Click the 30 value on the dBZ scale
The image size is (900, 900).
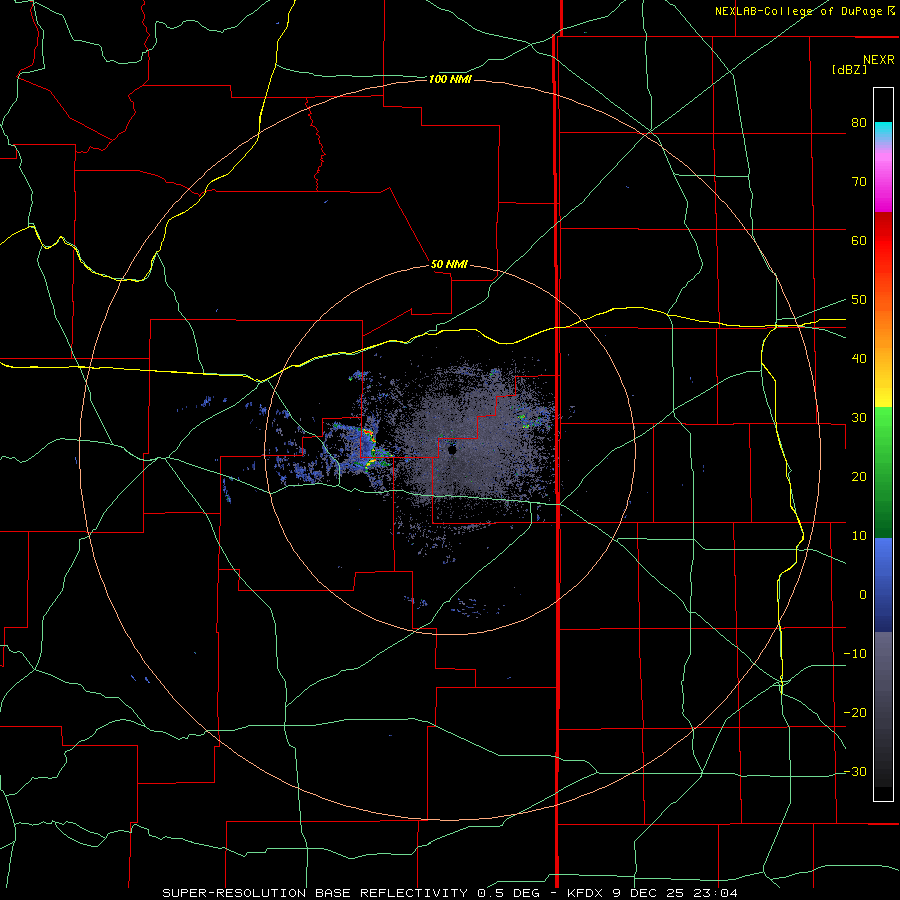[x=859, y=418]
